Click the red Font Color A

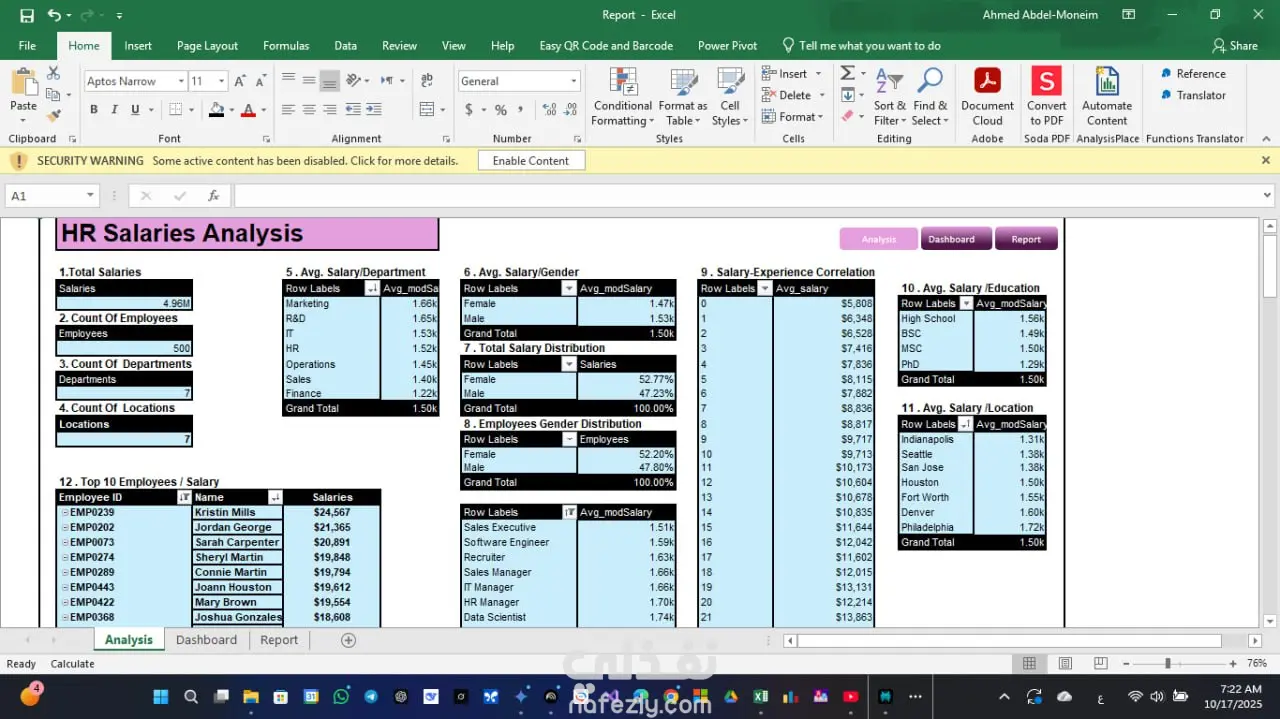tap(248, 110)
